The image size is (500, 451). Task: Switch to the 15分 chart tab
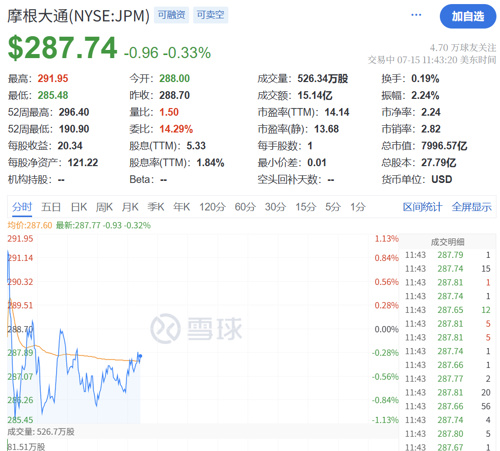point(306,207)
